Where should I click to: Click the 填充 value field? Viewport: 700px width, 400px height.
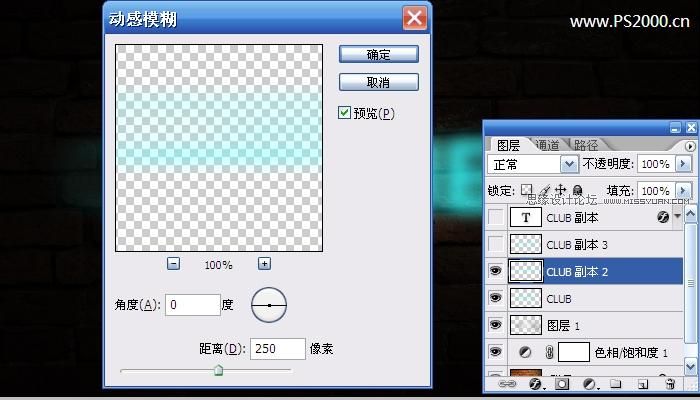click(656, 191)
